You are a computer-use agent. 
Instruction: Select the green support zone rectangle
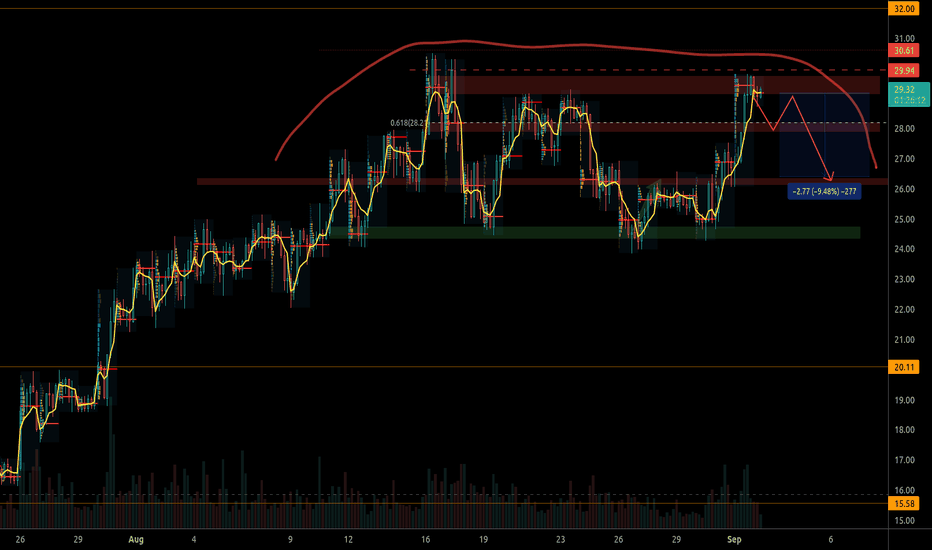[x=594, y=232]
